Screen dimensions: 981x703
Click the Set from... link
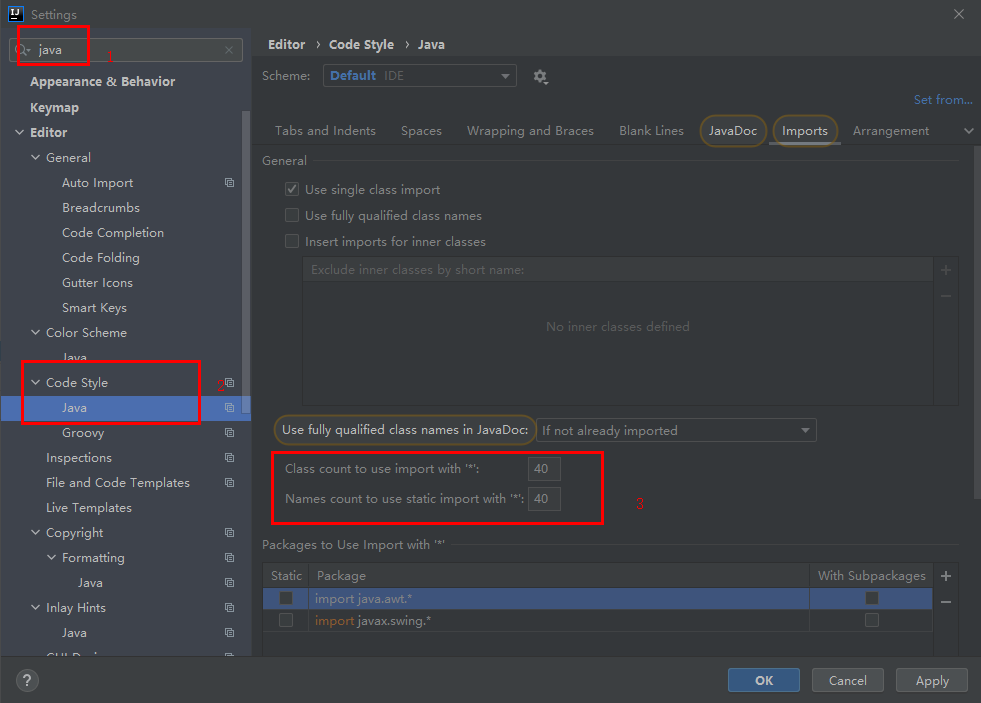tap(943, 99)
